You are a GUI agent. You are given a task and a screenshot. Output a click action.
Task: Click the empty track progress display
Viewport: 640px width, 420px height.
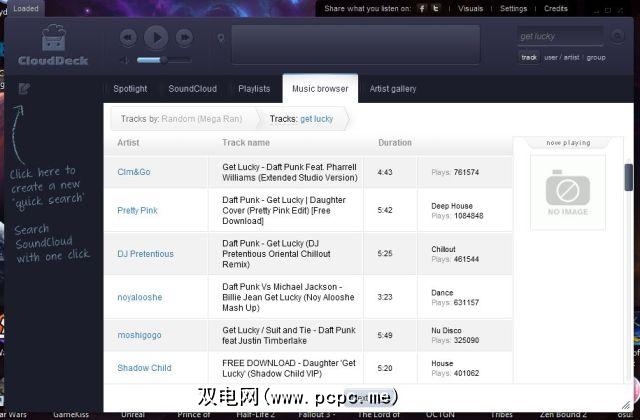[356, 45]
